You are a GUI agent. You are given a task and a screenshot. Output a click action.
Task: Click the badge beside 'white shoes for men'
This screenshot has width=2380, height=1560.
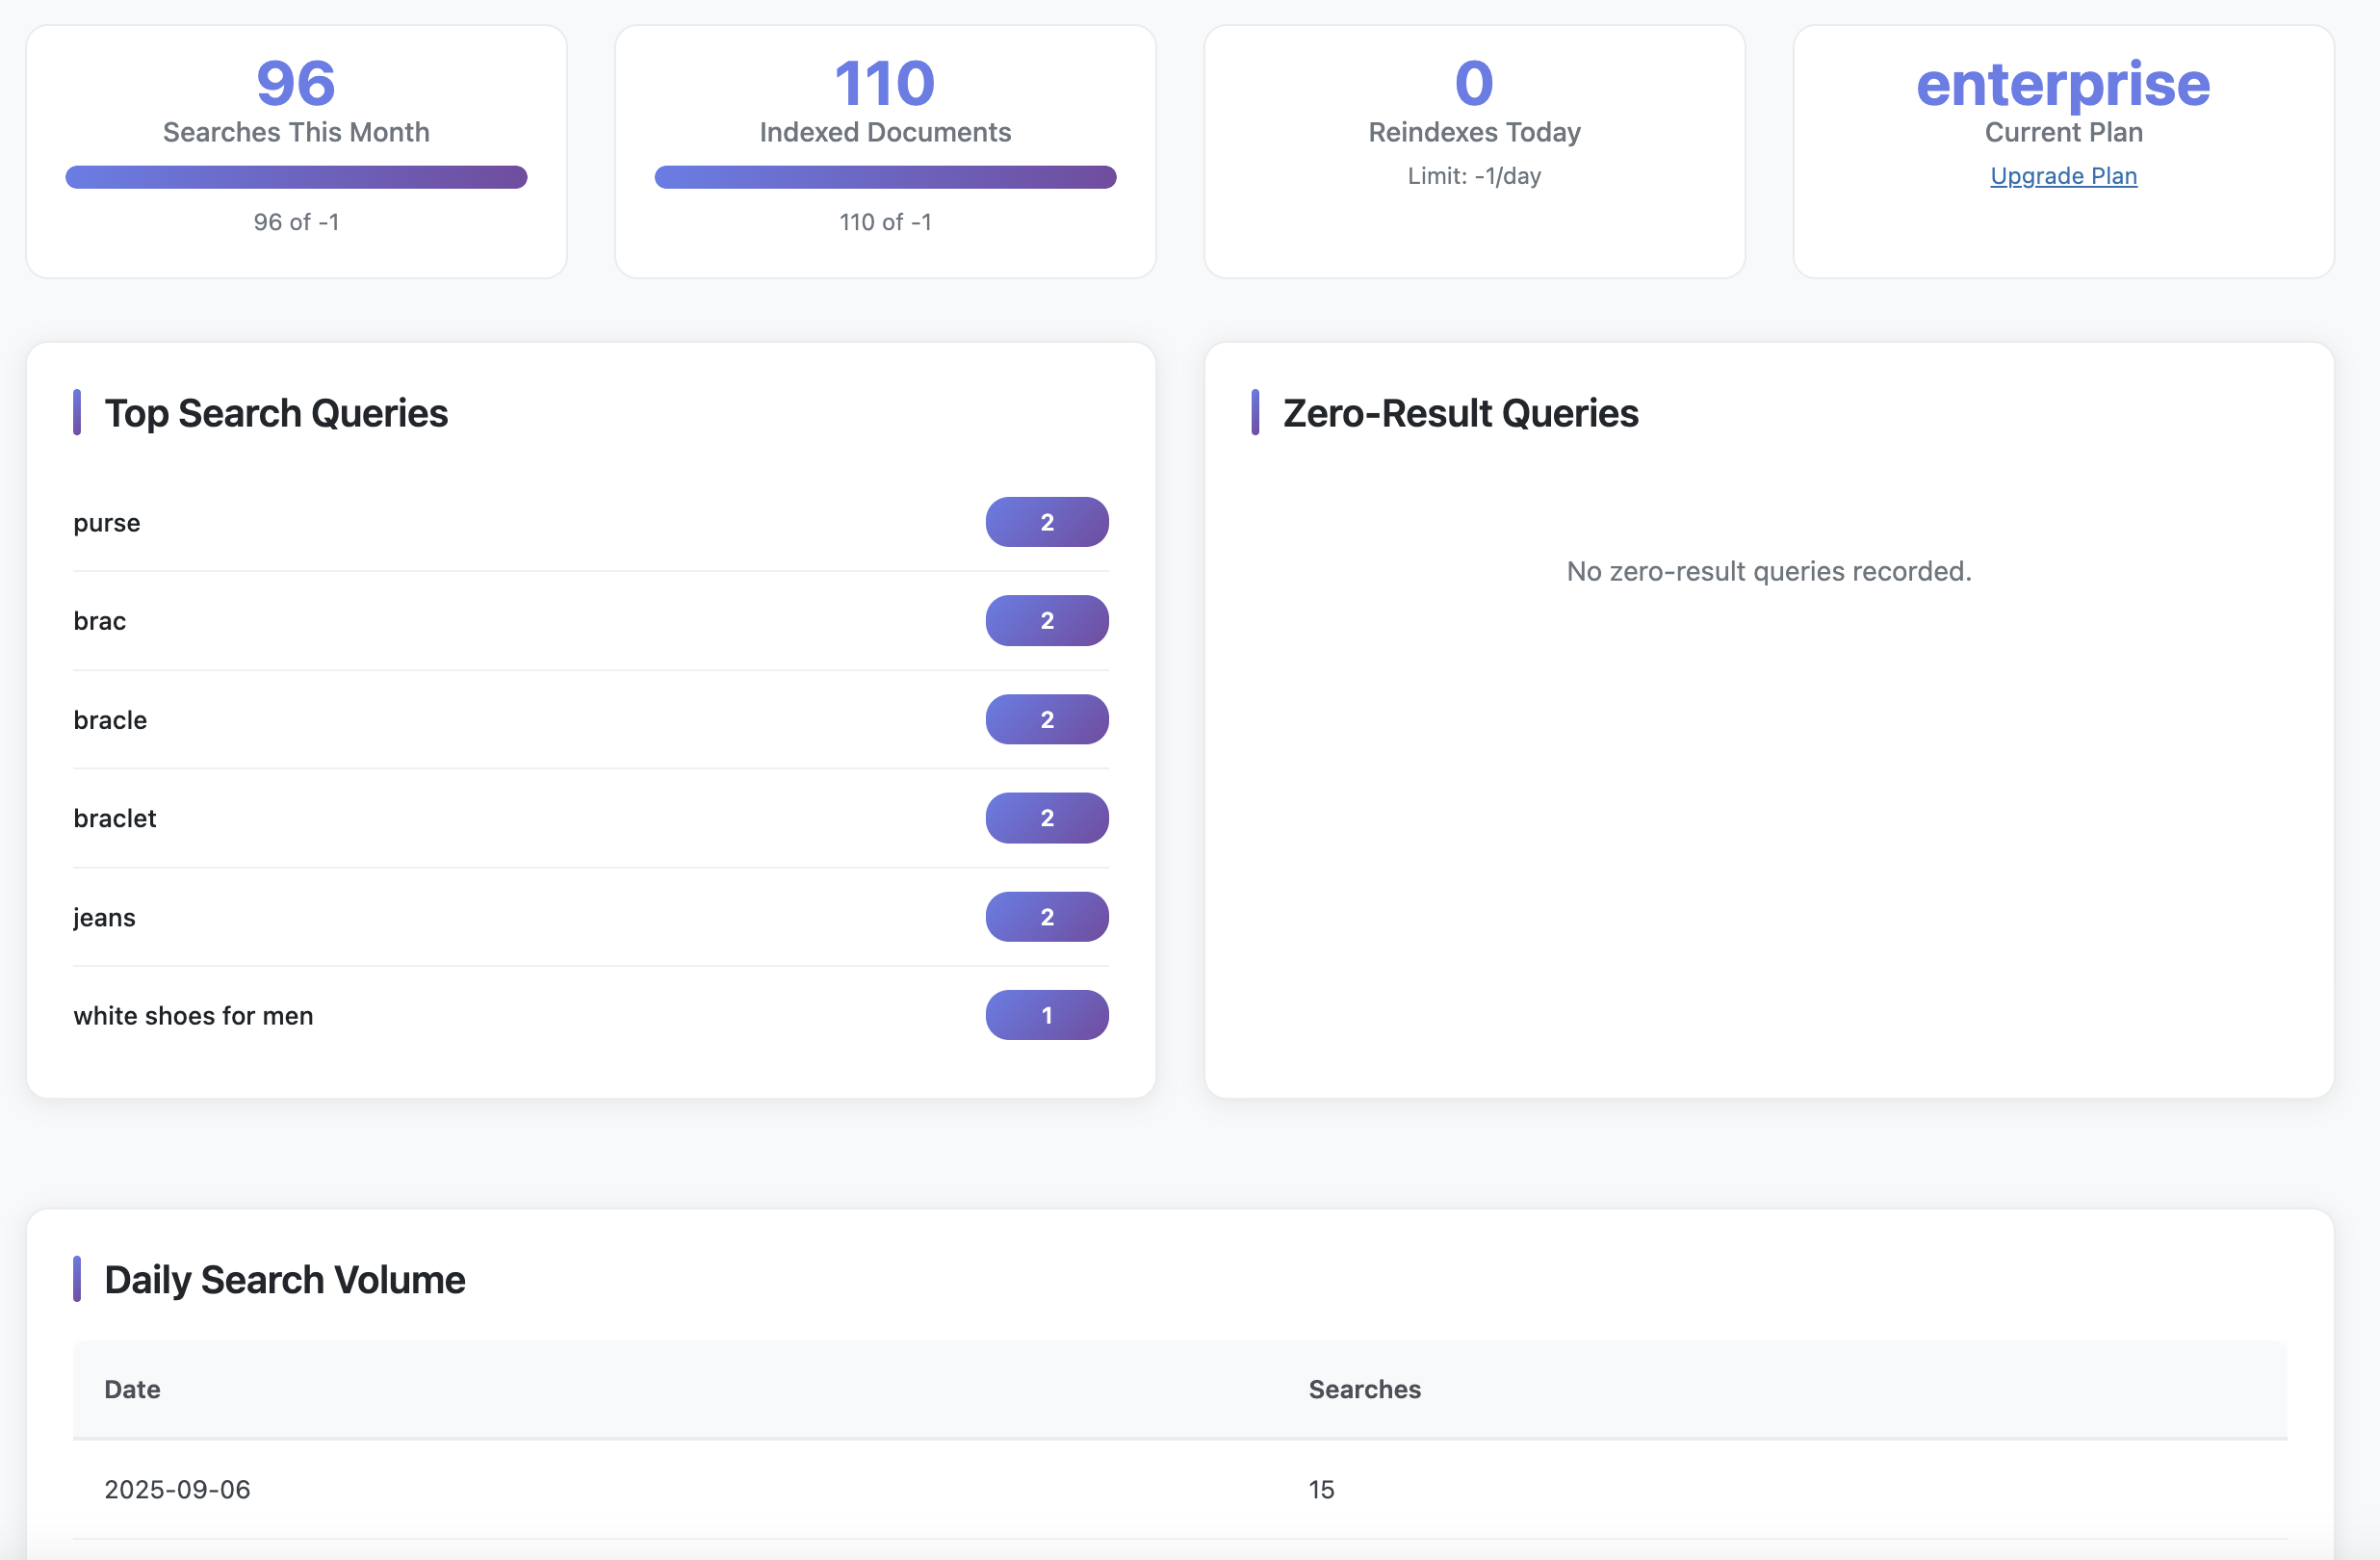click(1047, 1015)
